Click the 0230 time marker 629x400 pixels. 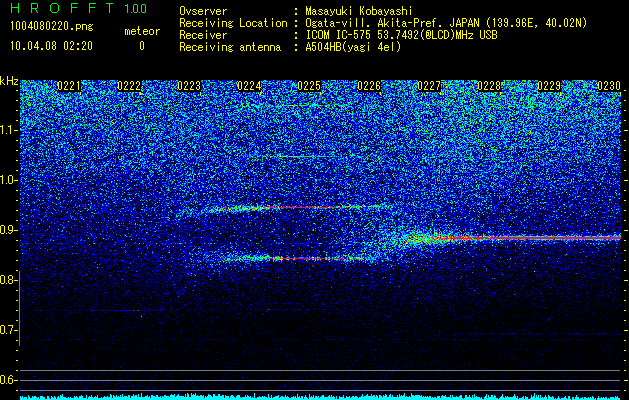[609, 86]
